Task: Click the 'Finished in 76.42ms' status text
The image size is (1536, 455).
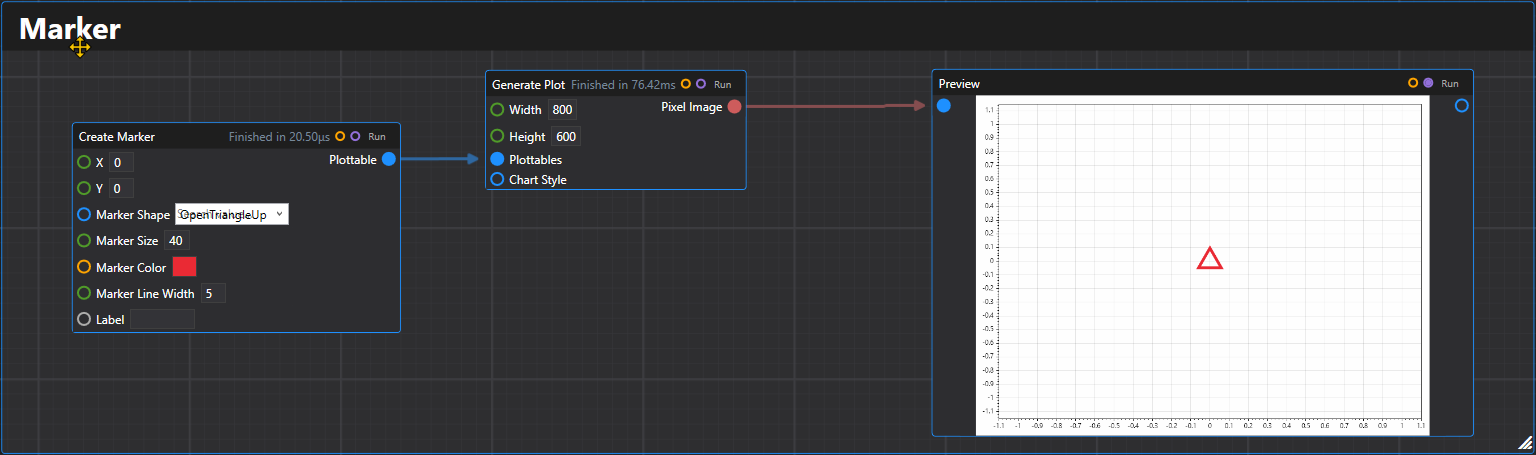Action: [623, 84]
